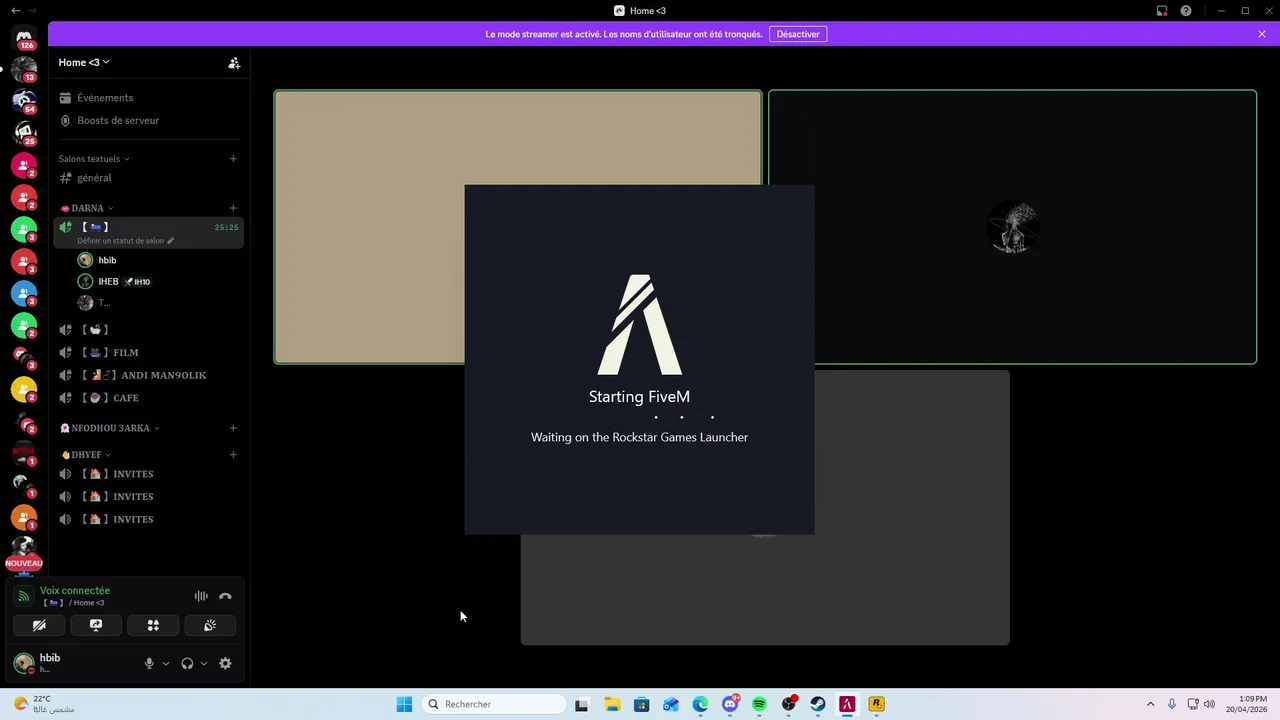Collapse the Salons textuels category
Screen dimensions: 1280x720
94,159
